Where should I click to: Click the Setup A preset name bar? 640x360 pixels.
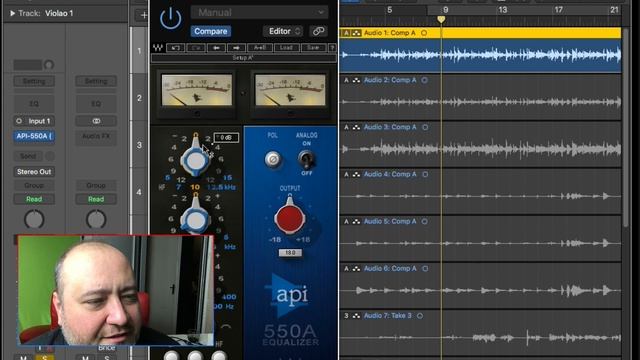pyautogui.click(x=244, y=58)
